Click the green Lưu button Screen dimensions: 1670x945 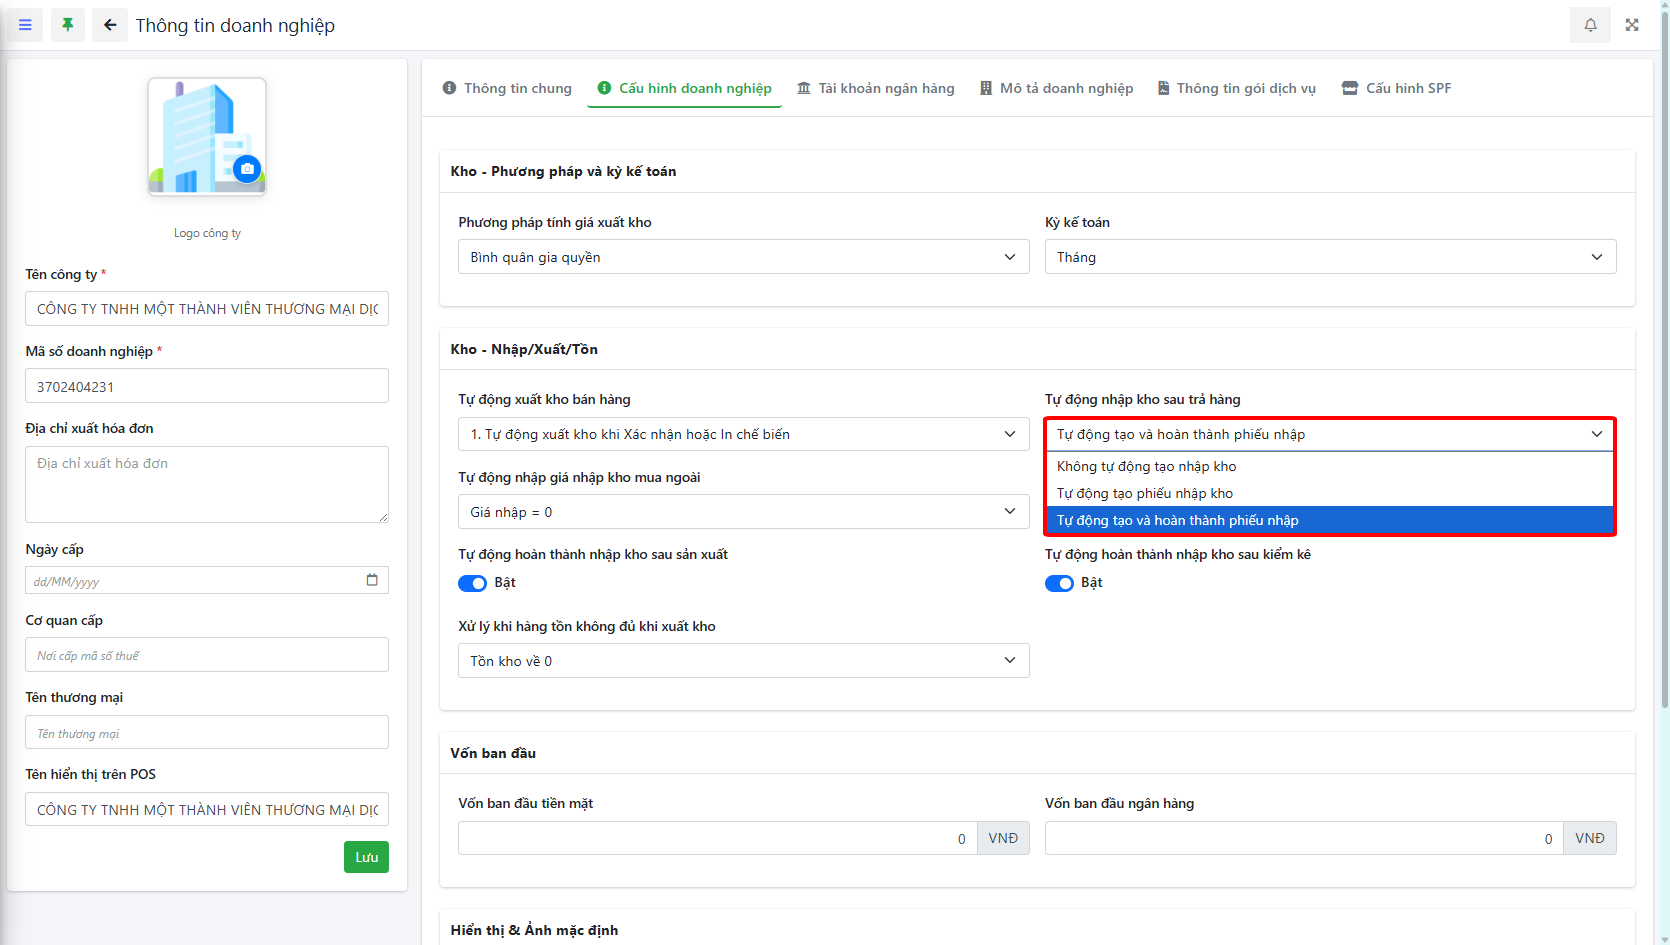(x=366, y=857)
